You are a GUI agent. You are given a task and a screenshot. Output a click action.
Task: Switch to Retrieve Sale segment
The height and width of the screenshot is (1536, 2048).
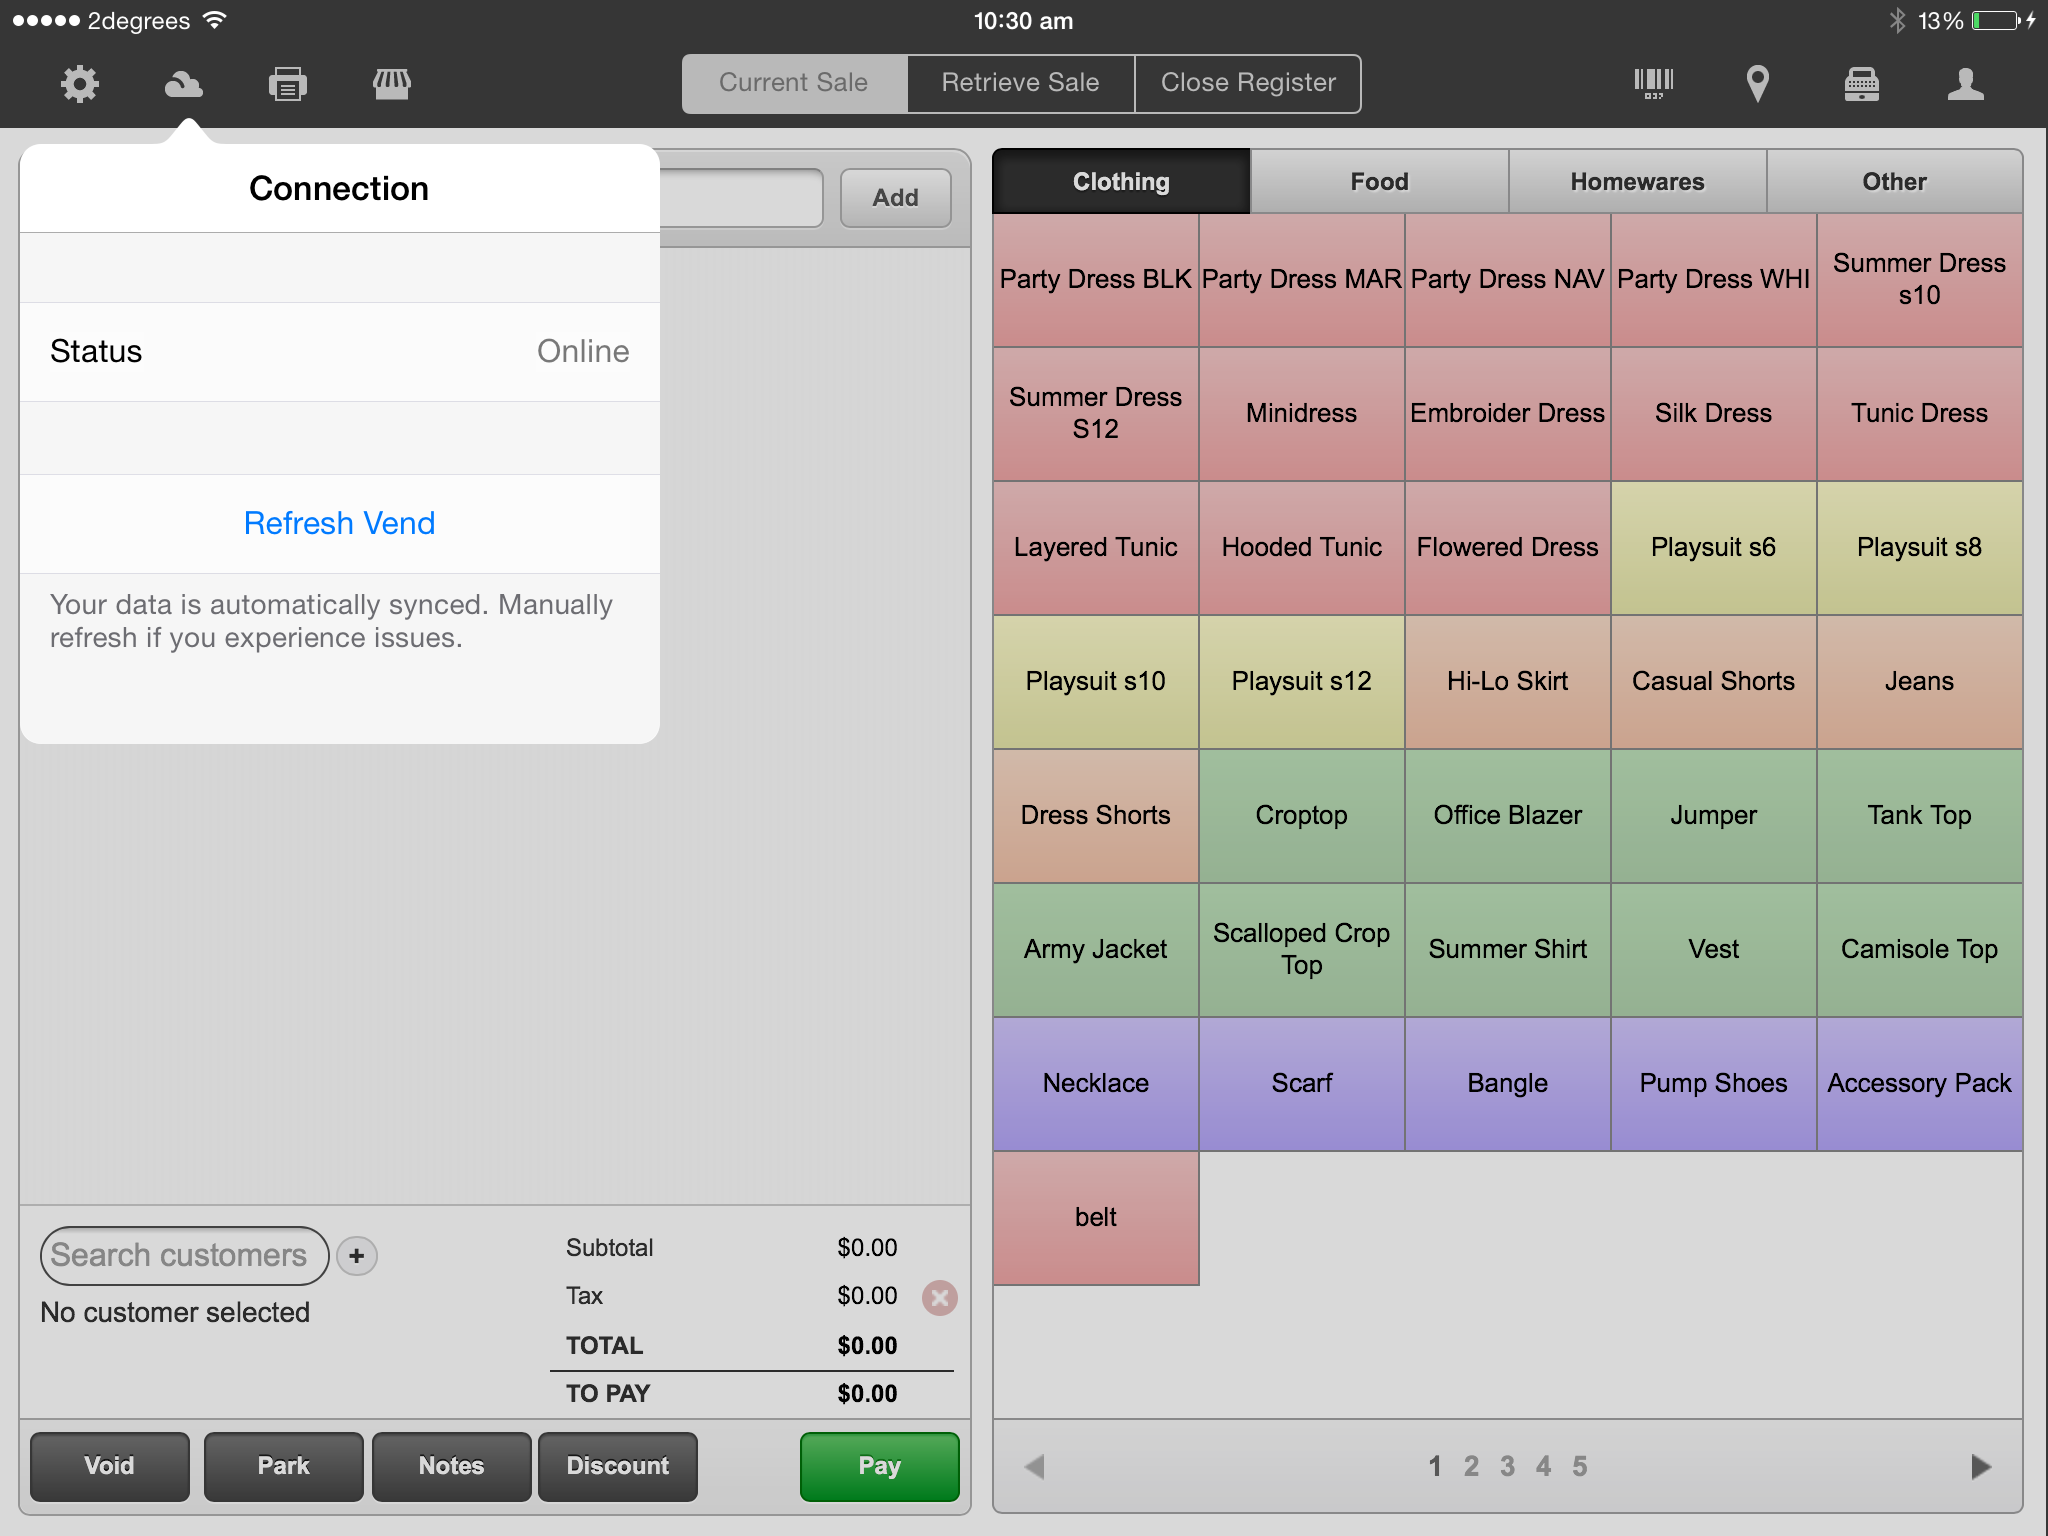[1020, 83]
